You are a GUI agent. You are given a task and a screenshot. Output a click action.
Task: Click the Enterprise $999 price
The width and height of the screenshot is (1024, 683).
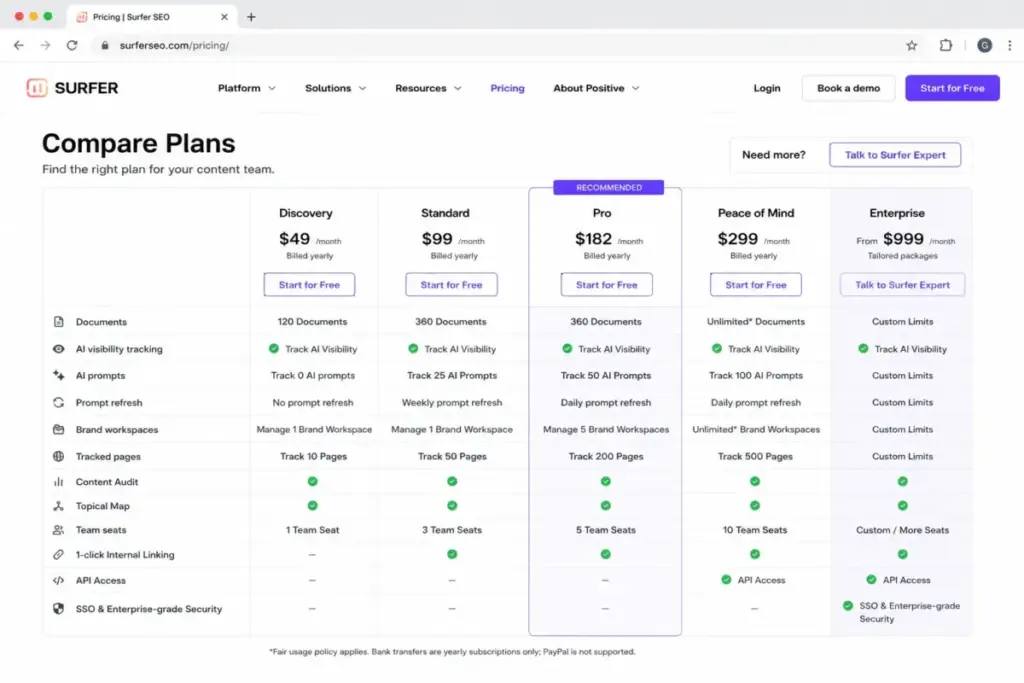point(903,239)
